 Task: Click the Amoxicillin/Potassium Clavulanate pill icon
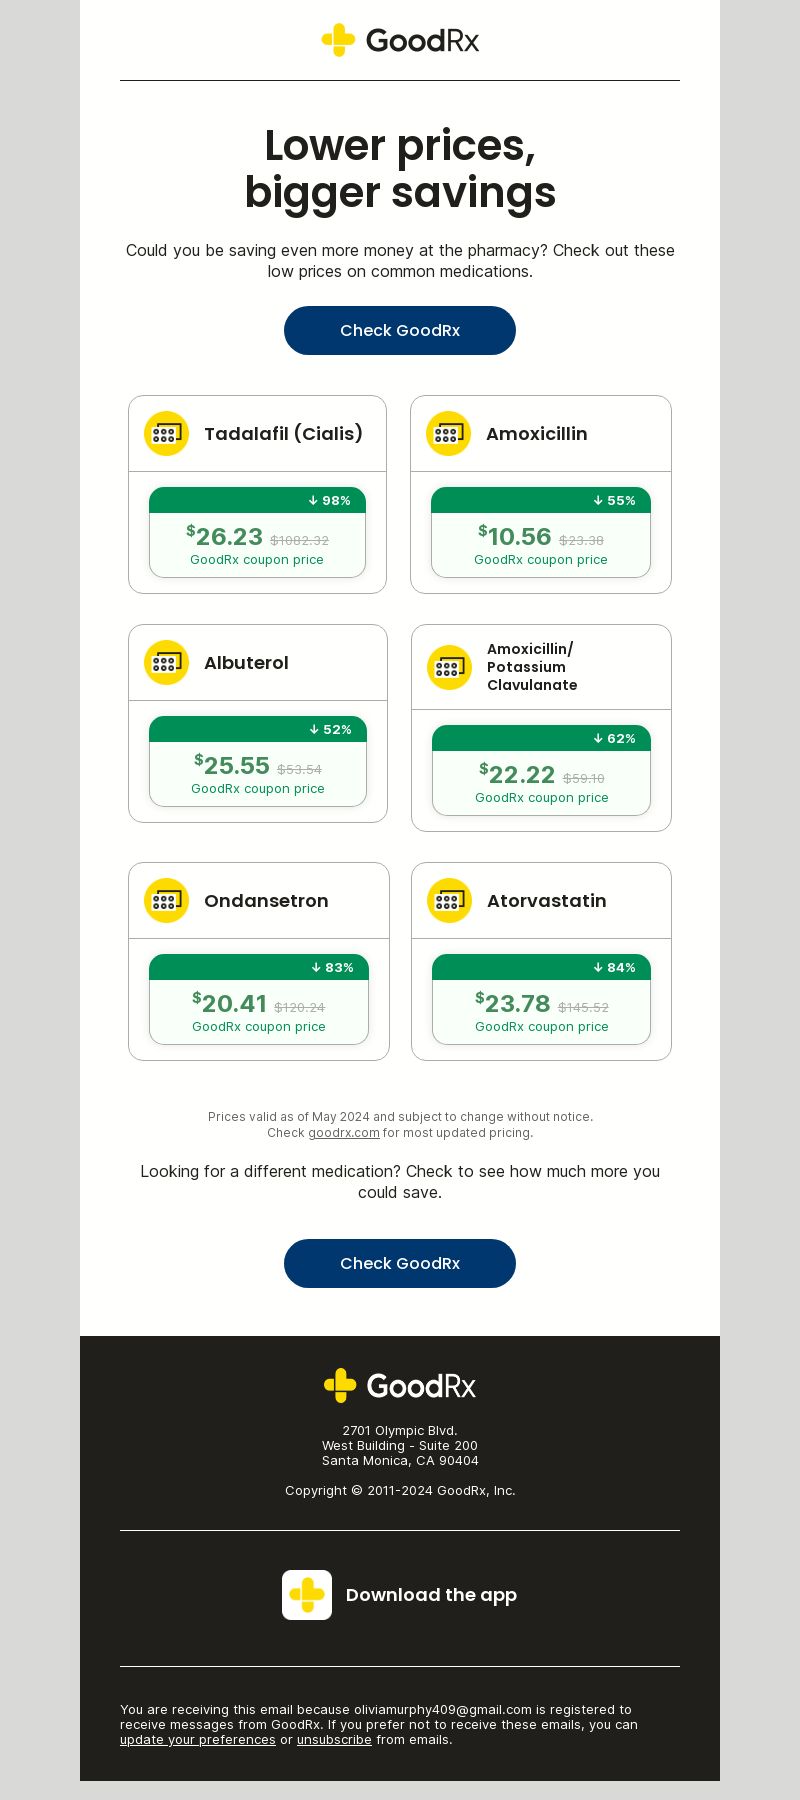(x=449, y=667)
